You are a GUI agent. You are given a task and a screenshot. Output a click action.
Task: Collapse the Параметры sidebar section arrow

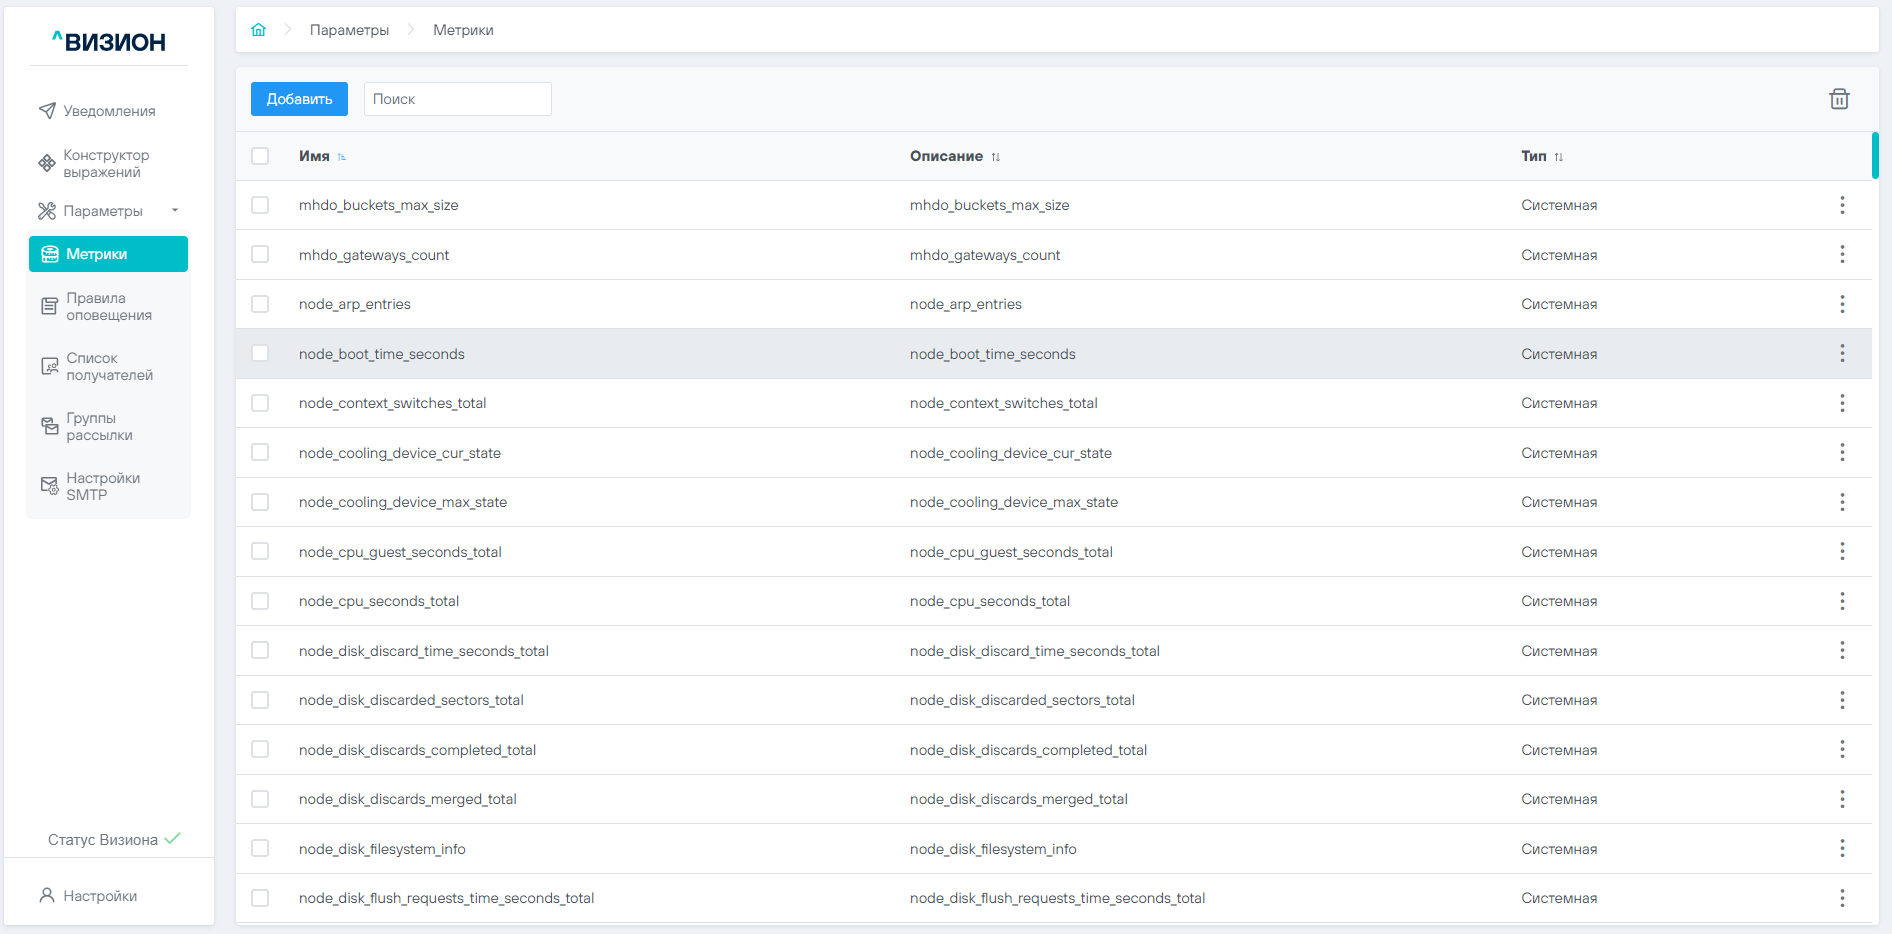click(x=175, y=211)
